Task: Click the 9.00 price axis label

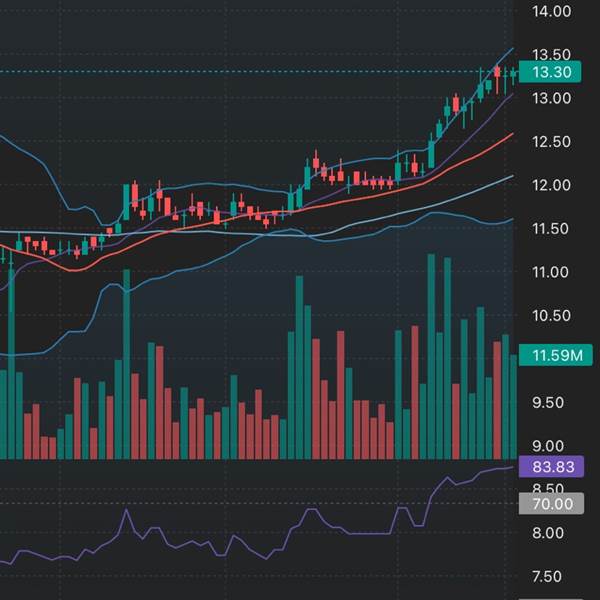Action: pyautogui.click(x=548, y=446)
